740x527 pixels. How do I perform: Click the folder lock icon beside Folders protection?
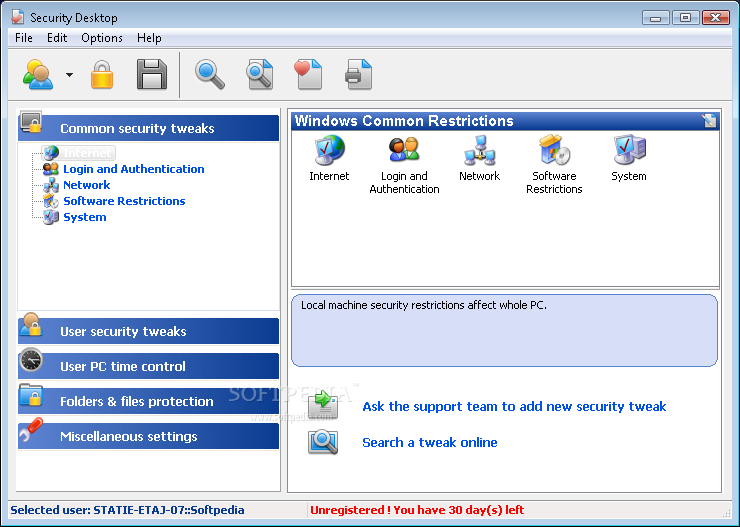point(31,395)
